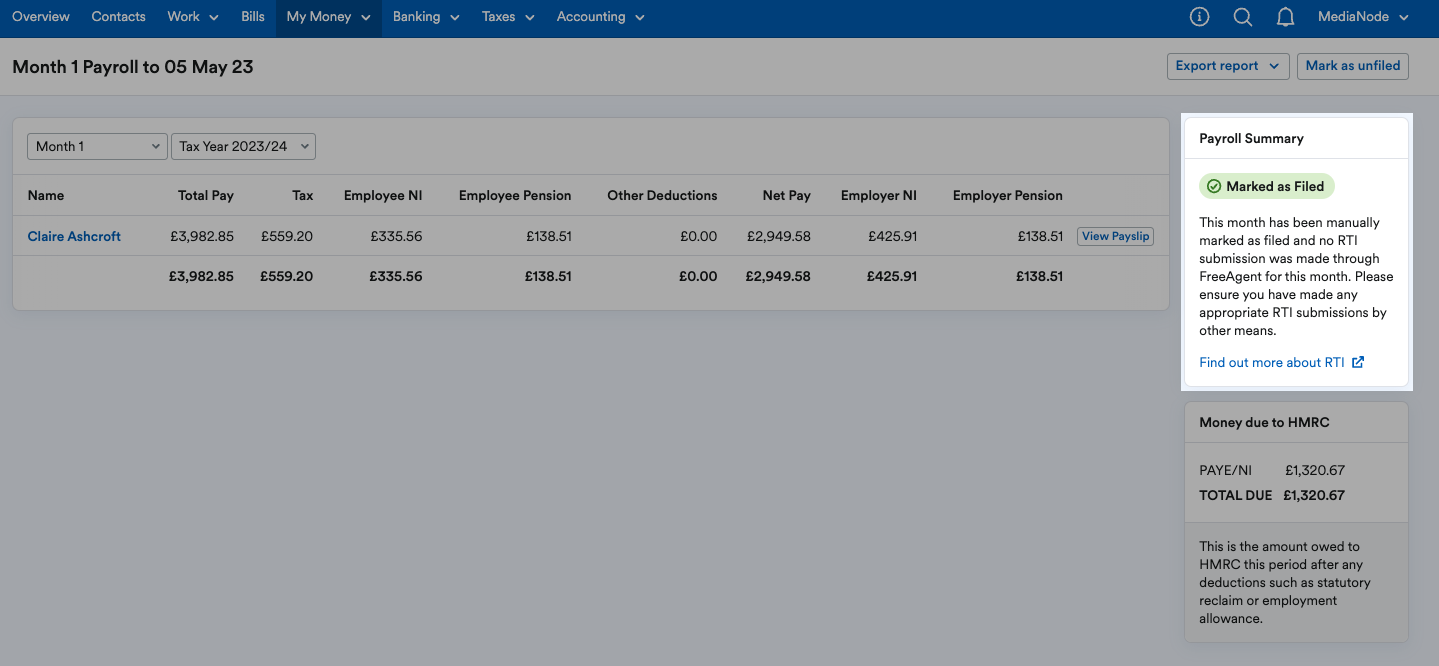Open the help info icon
Viewport: 1439px width, 666px height.
point(1199,17)
